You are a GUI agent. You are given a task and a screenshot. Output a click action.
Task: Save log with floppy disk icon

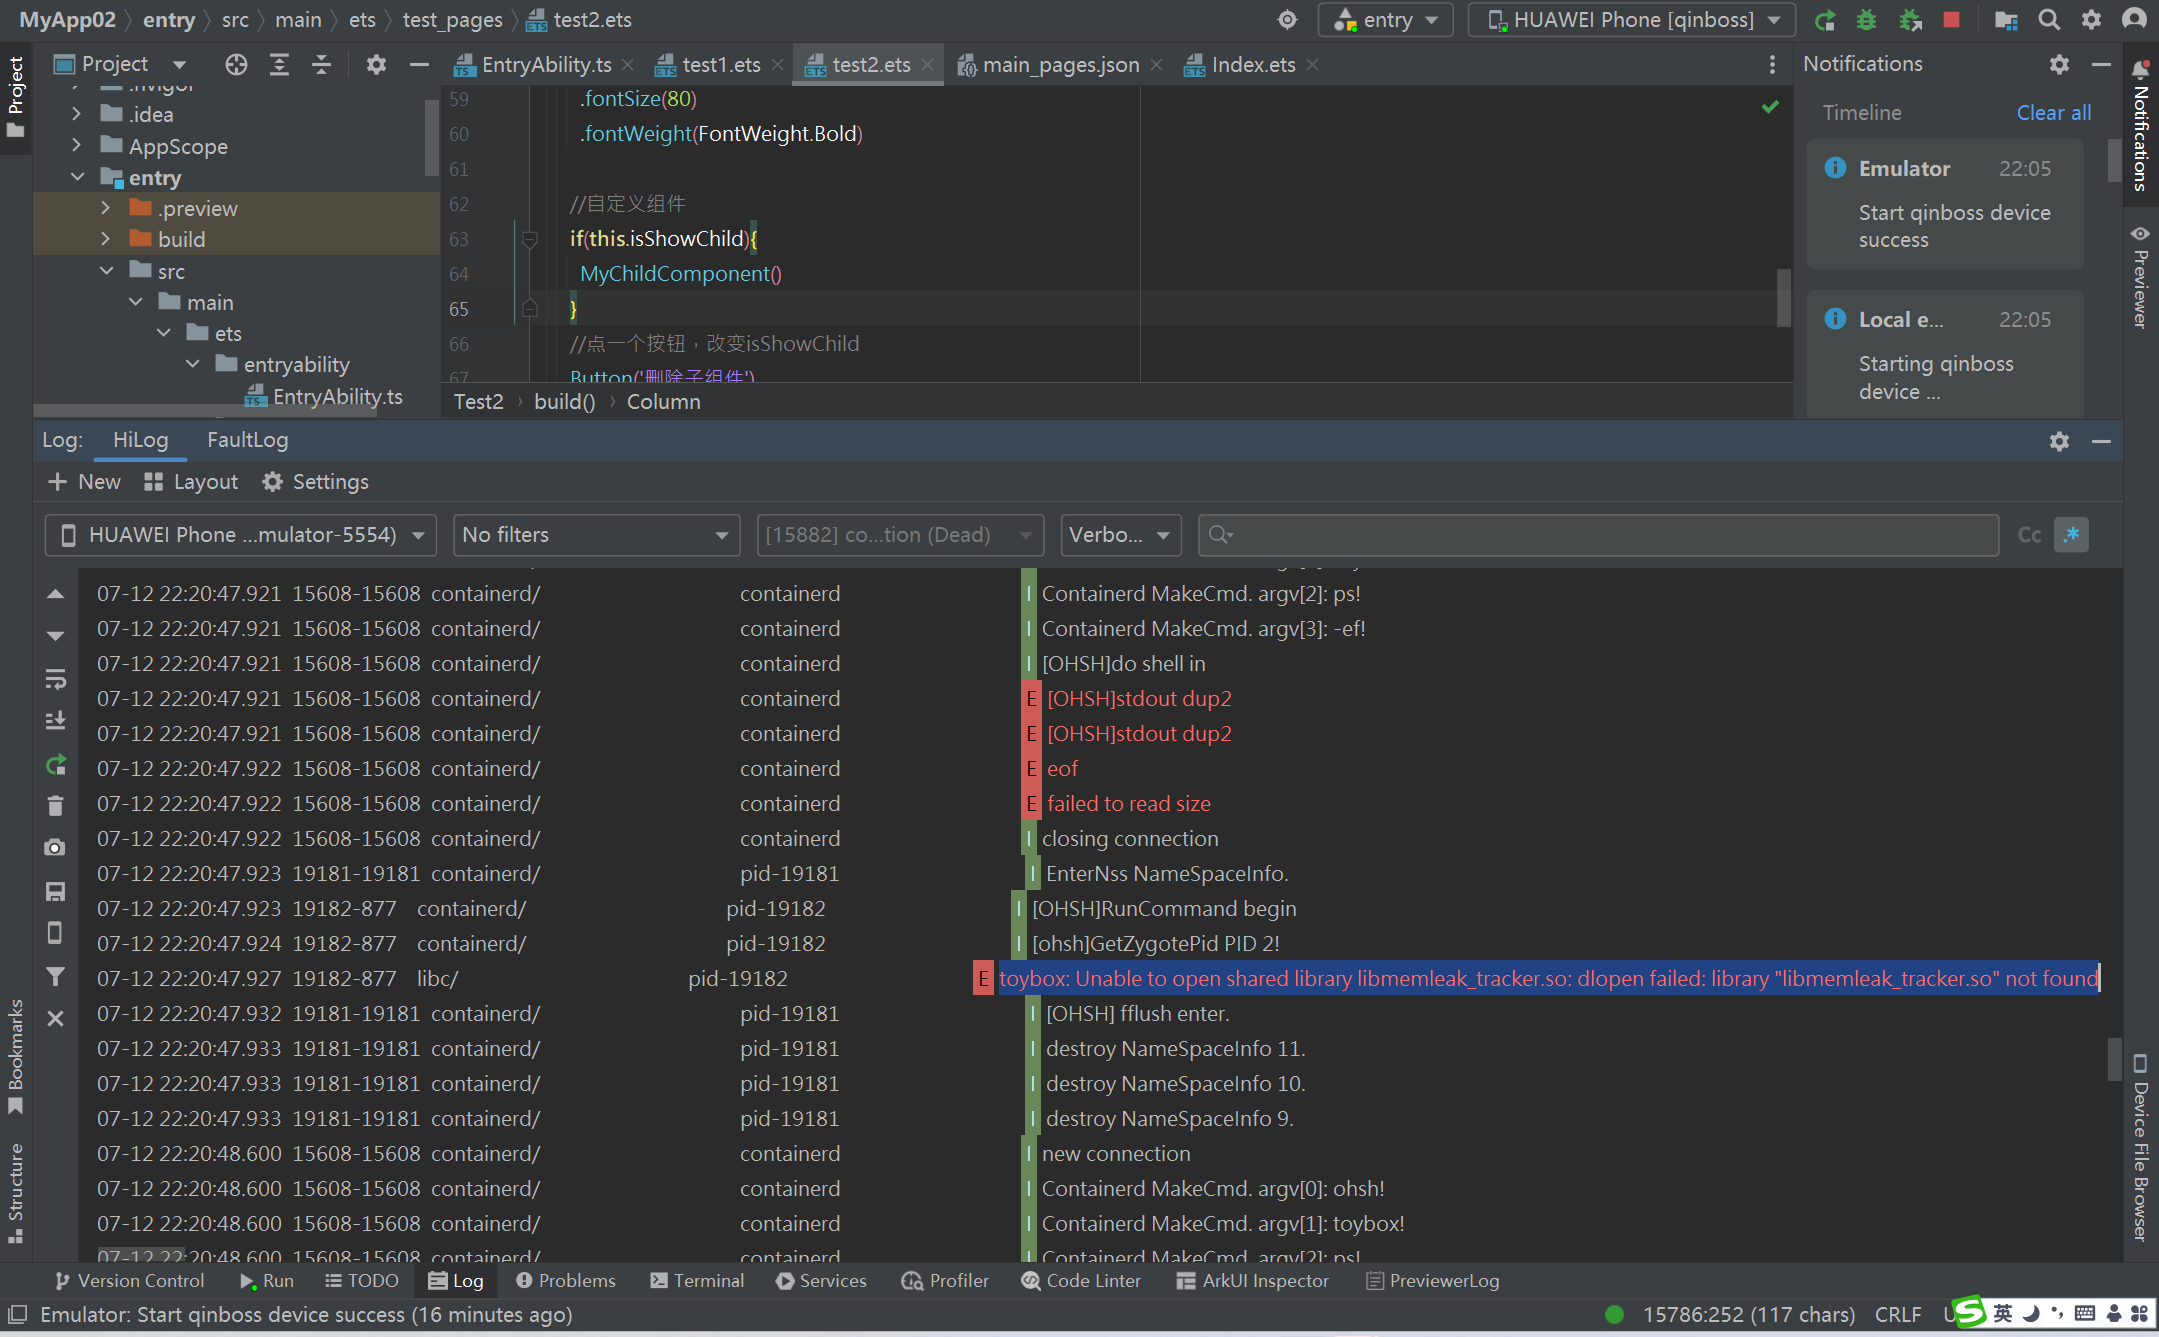coord(56,891)
